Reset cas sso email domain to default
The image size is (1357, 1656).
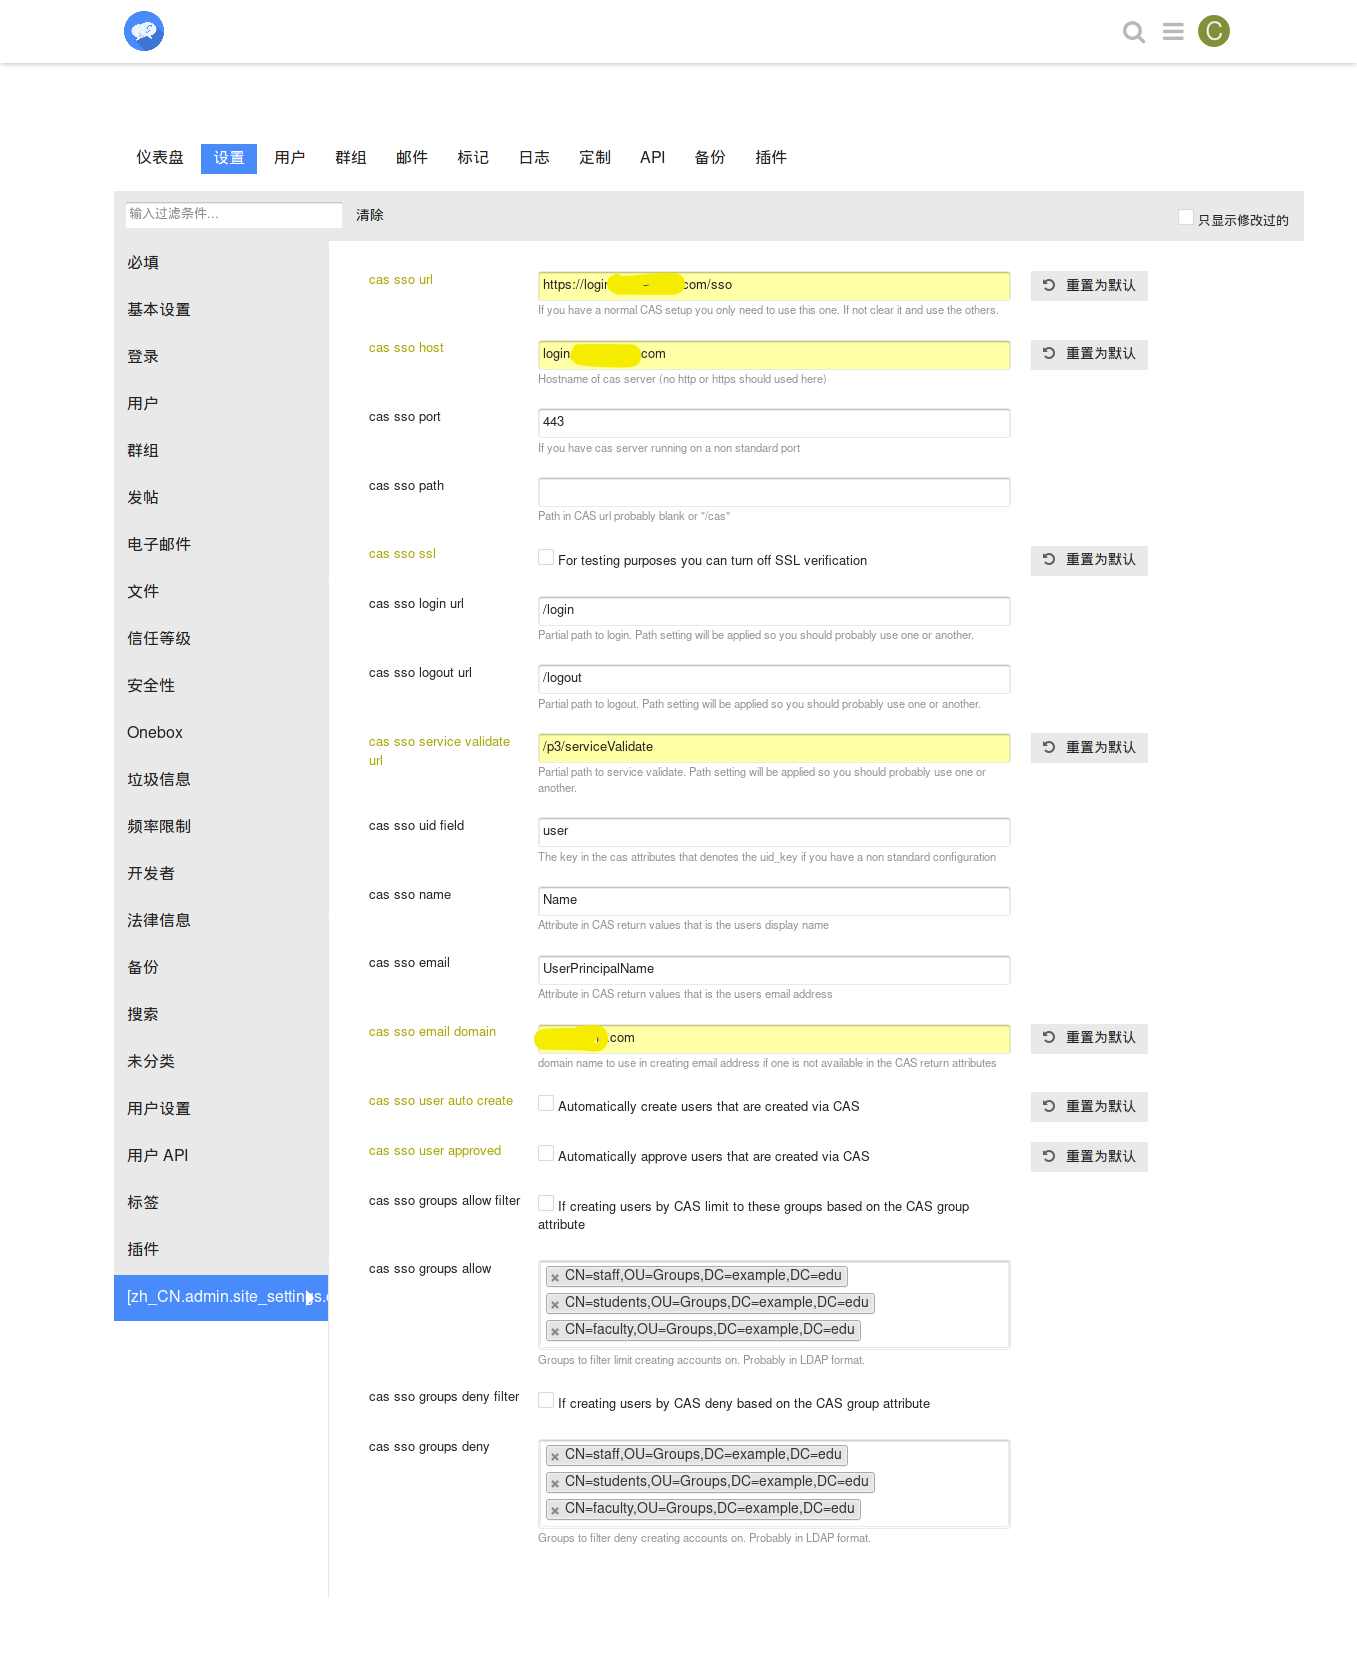pos(1089,1038)
